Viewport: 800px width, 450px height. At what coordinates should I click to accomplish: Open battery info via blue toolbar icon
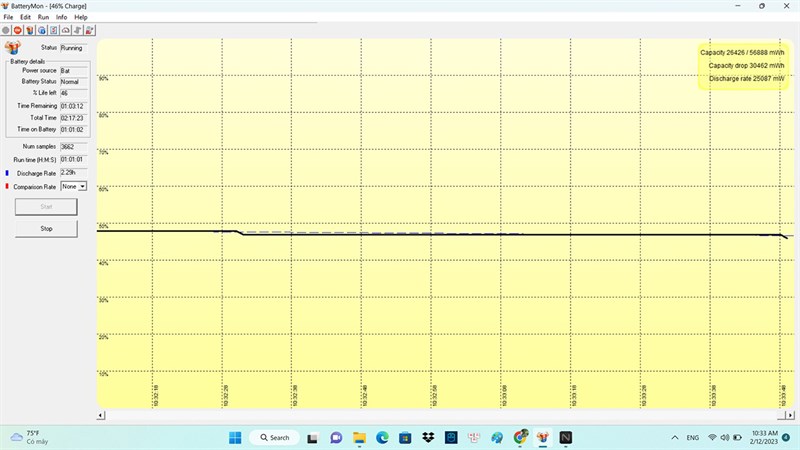point(42,30)
